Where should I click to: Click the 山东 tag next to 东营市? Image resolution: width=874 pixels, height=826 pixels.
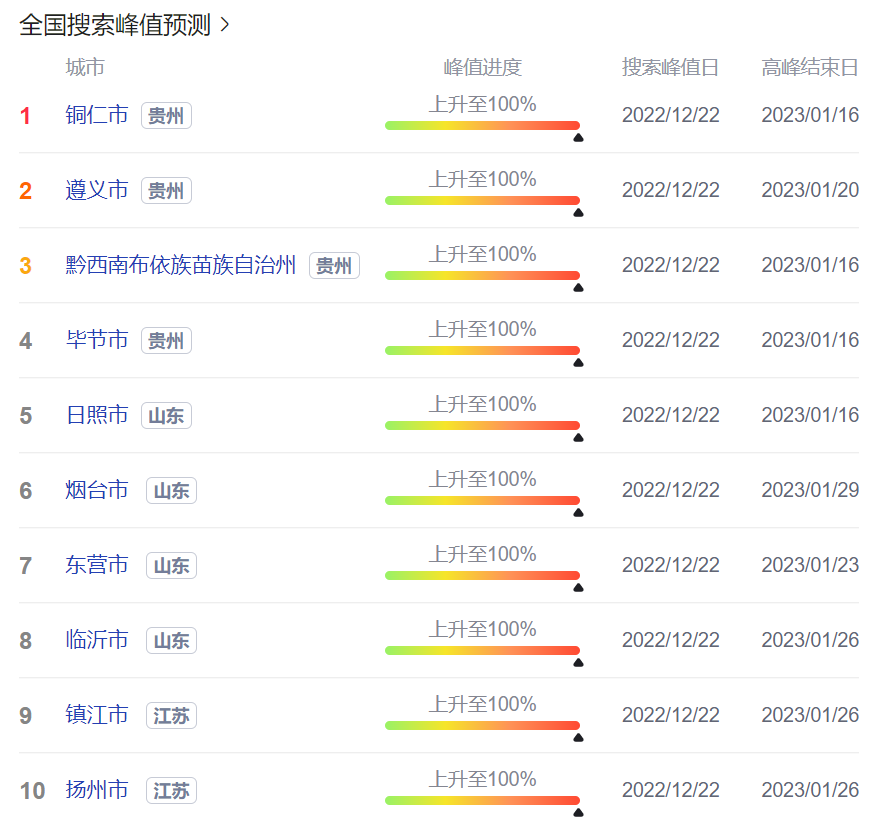point(172,566)
